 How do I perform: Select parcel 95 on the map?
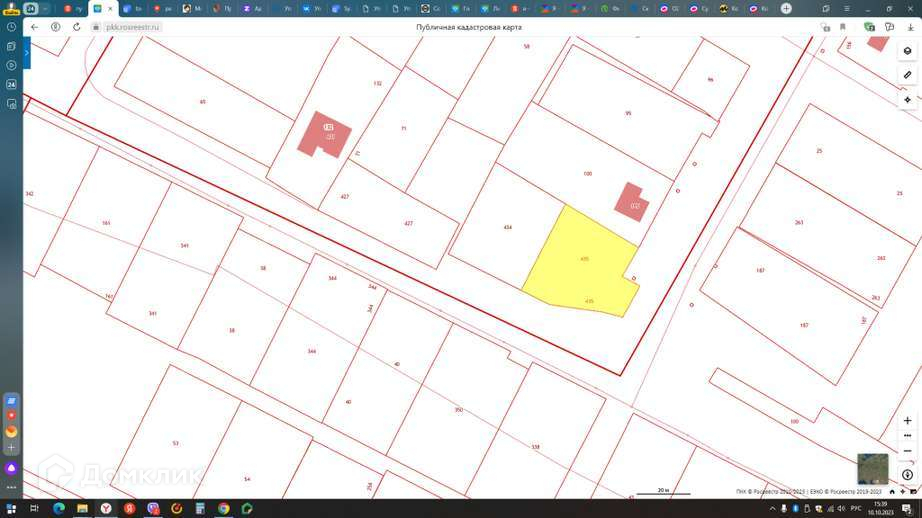[x=628, y=113]
